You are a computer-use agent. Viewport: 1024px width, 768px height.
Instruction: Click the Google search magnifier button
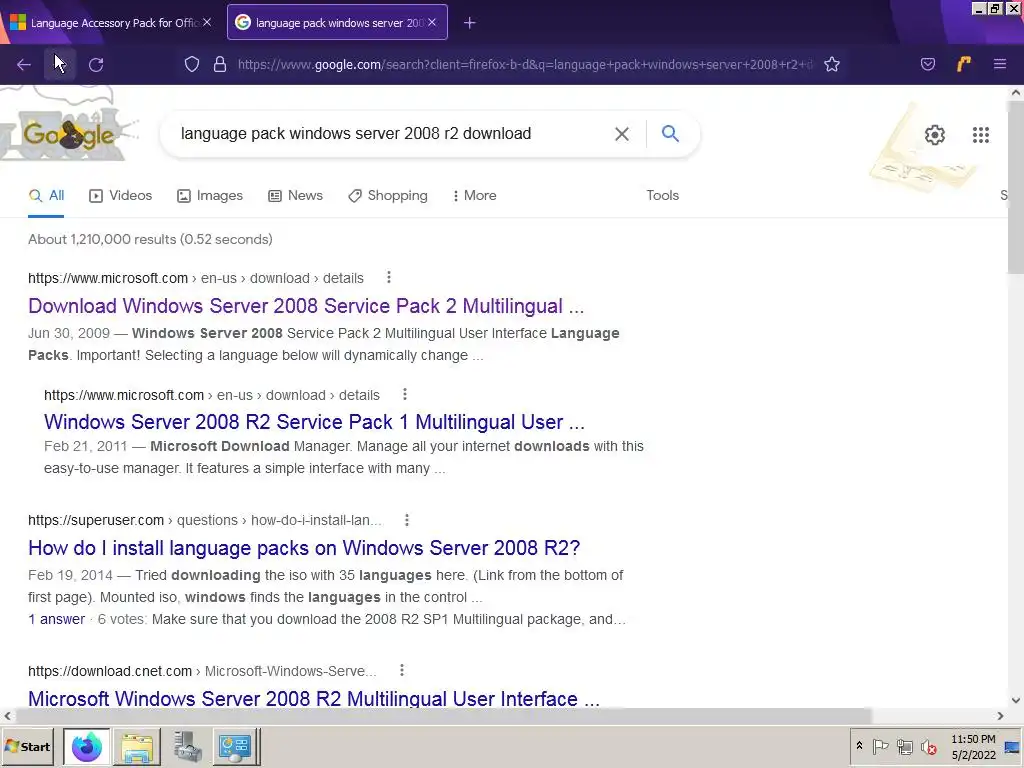pos(671,134)
